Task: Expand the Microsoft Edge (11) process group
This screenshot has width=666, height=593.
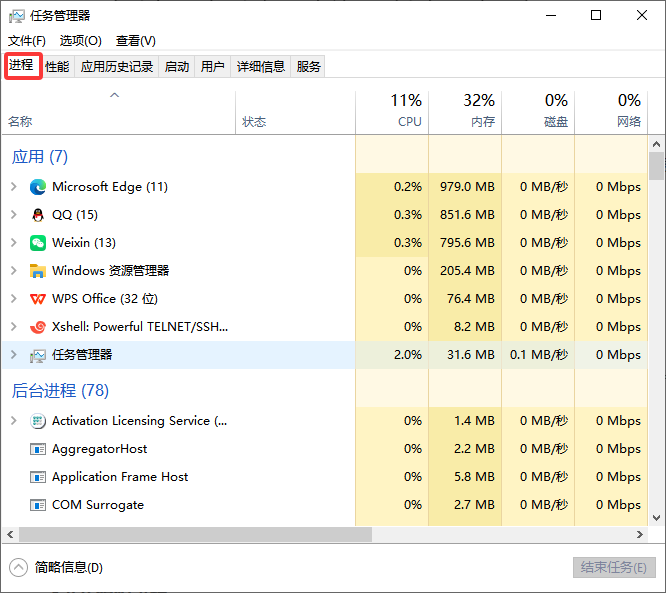Action: [x=14, y=187]
